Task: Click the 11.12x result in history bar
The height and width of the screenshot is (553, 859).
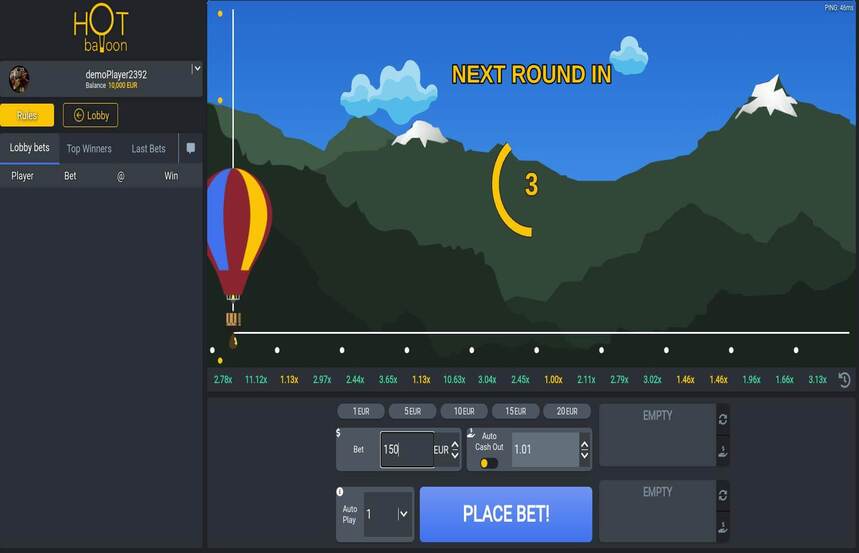Action: tap(256, 379)
